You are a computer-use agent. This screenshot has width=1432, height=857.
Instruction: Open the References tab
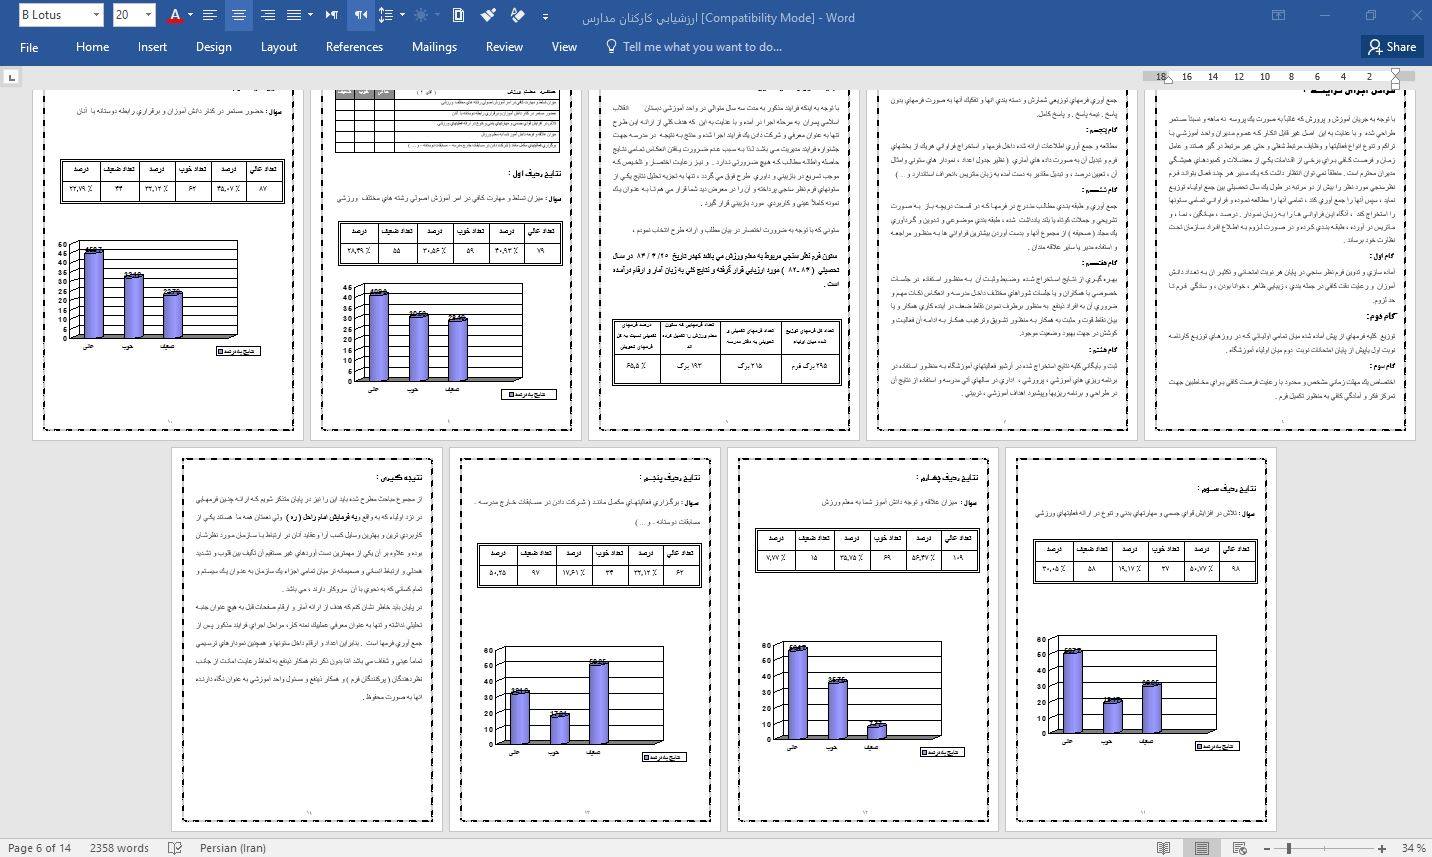coord(354,47)
